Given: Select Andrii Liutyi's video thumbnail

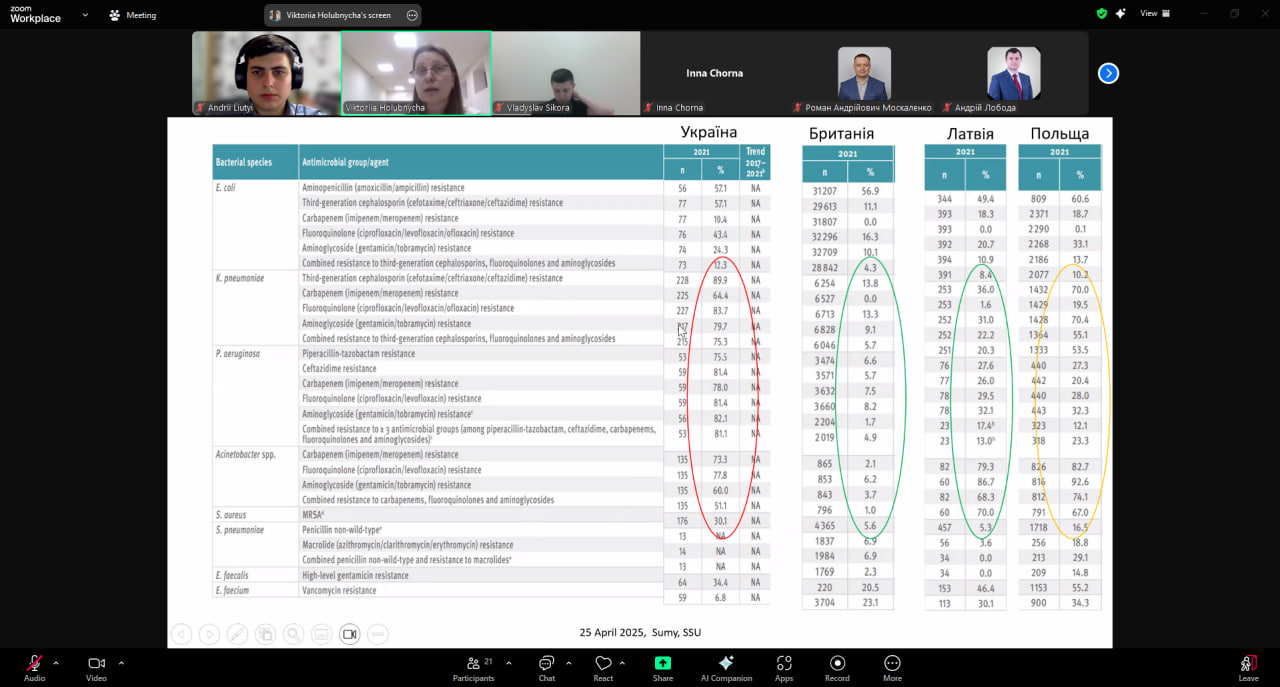Looking at the screenshot, I should coord(266,73).
